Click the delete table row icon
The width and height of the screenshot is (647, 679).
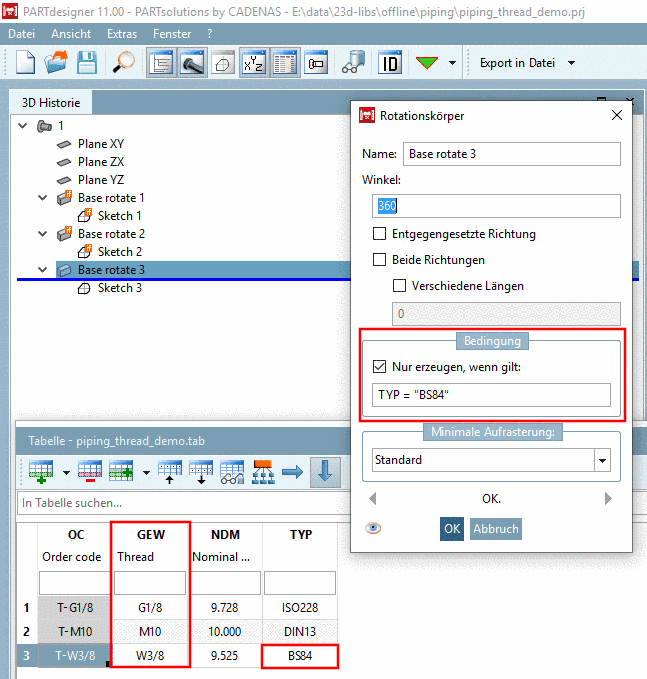pos(90,472)
